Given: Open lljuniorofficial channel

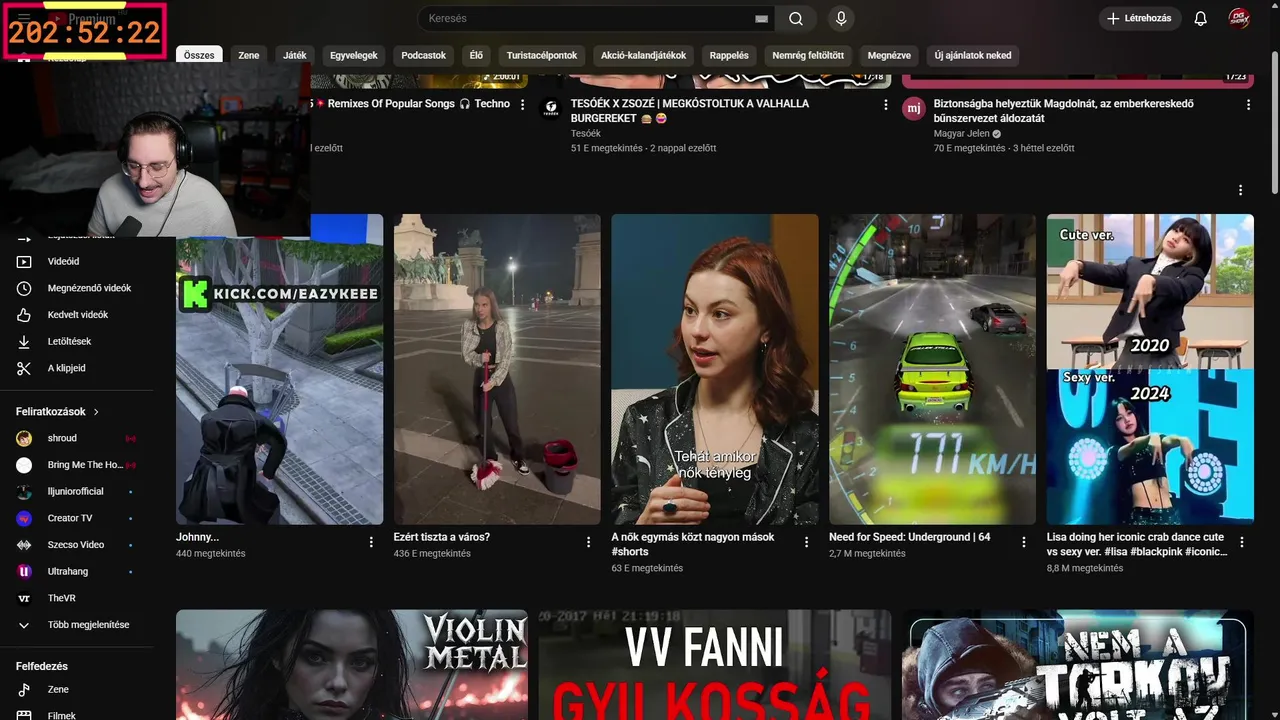Looking at the screenshot, I should (77, 491).
